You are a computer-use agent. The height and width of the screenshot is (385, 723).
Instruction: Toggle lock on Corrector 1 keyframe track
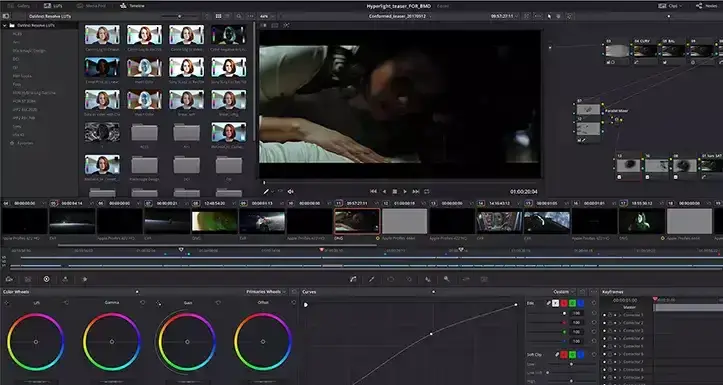click(x=610, y=315)
